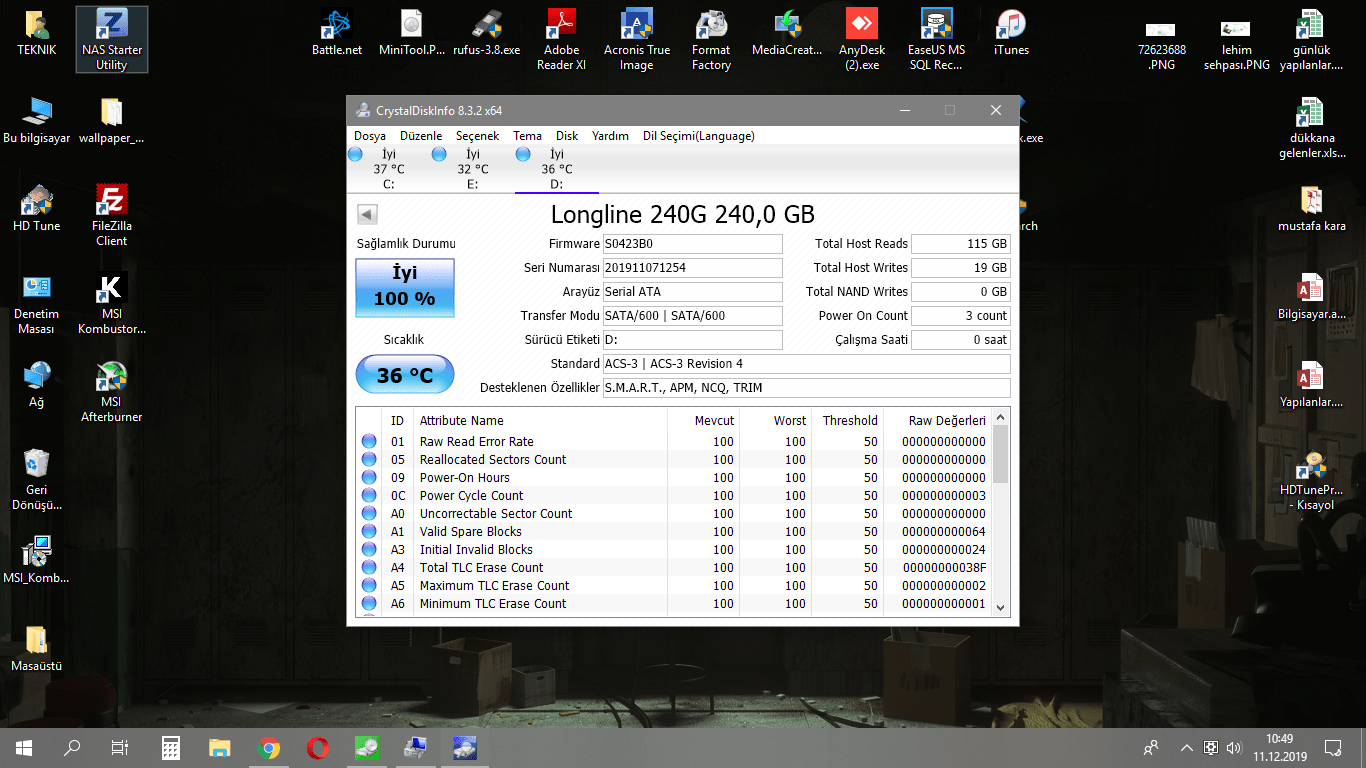
Task: Click the Attribute Name column header
Action: pos(461,421)
